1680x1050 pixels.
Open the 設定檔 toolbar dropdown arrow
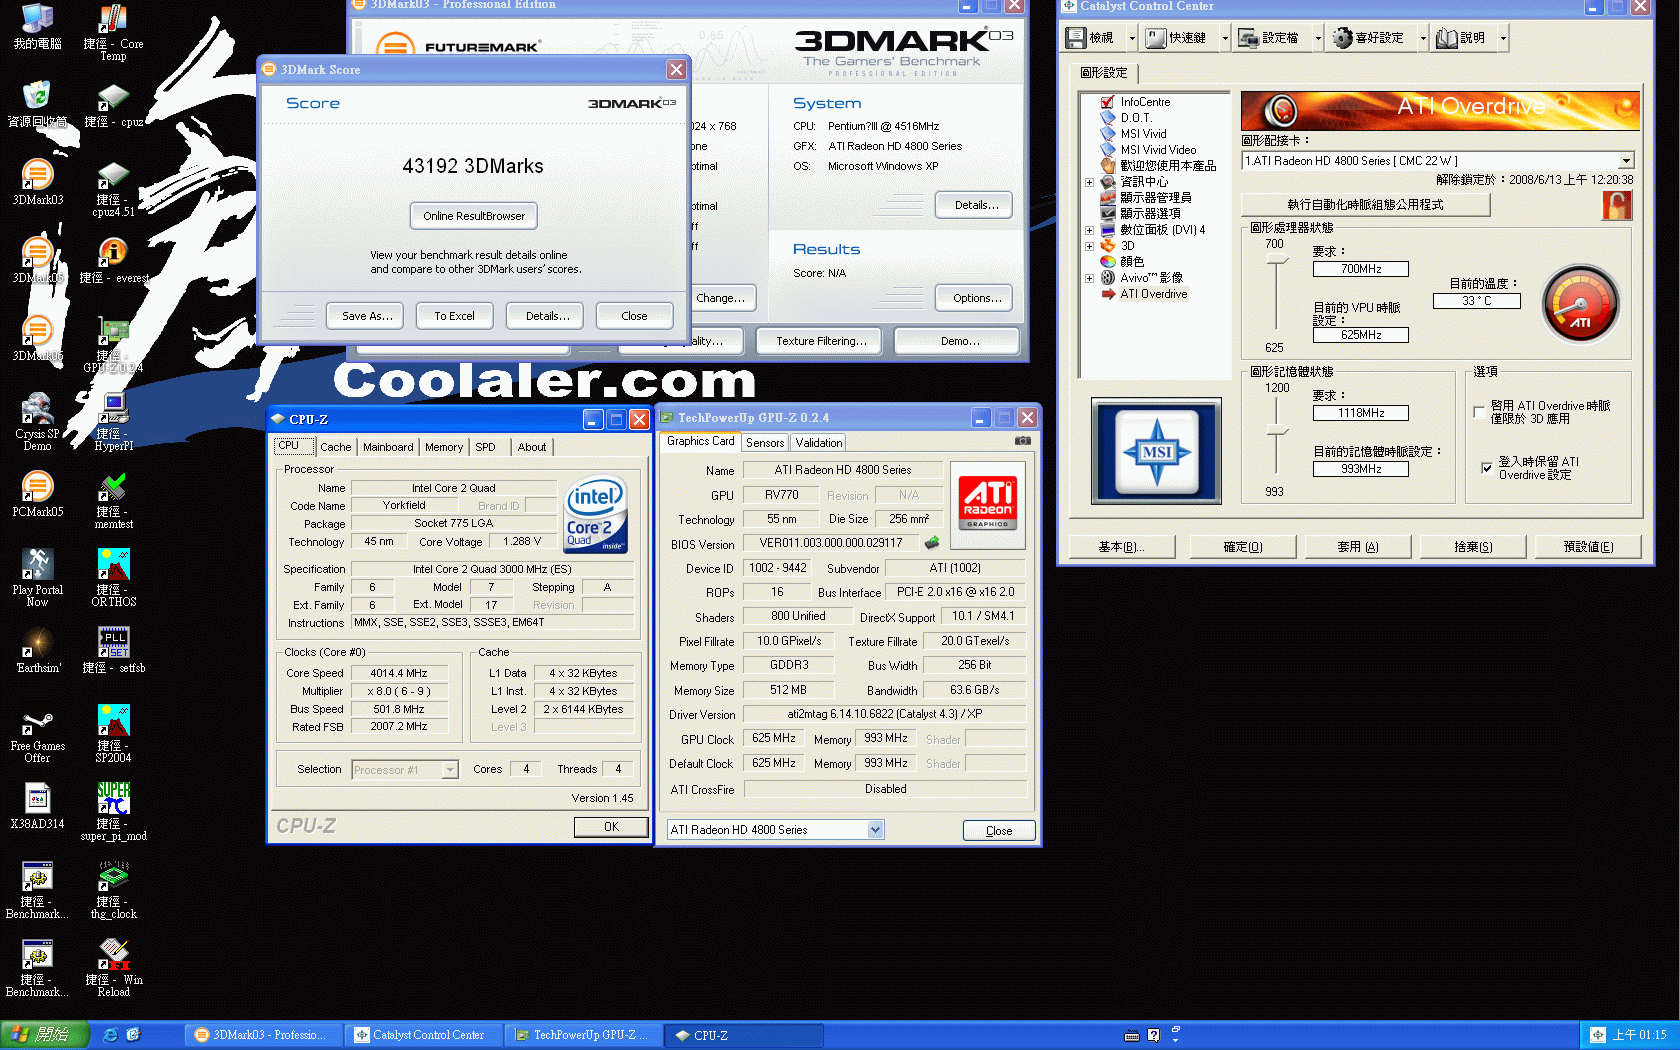(1318, 38)
